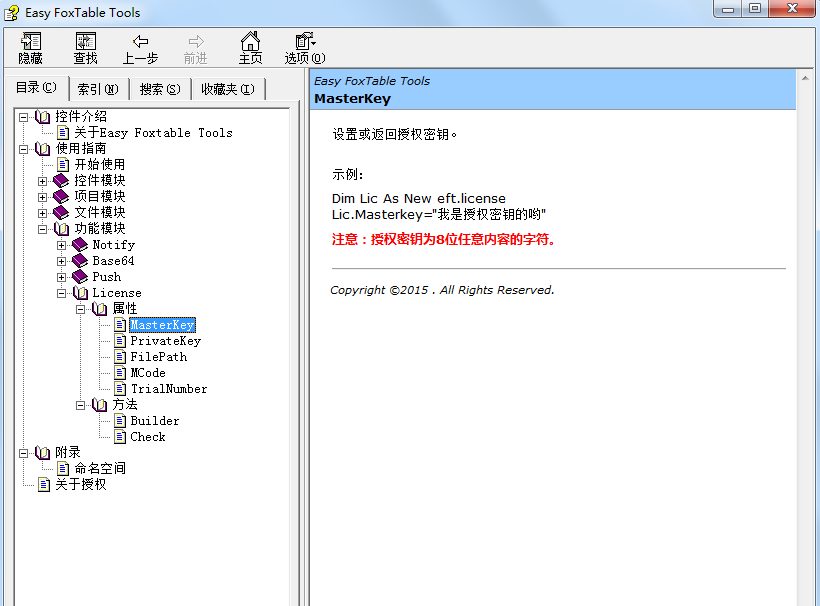
Task: Expand the Push tree node
Action: pyautogui.click(x=61, y=277)
